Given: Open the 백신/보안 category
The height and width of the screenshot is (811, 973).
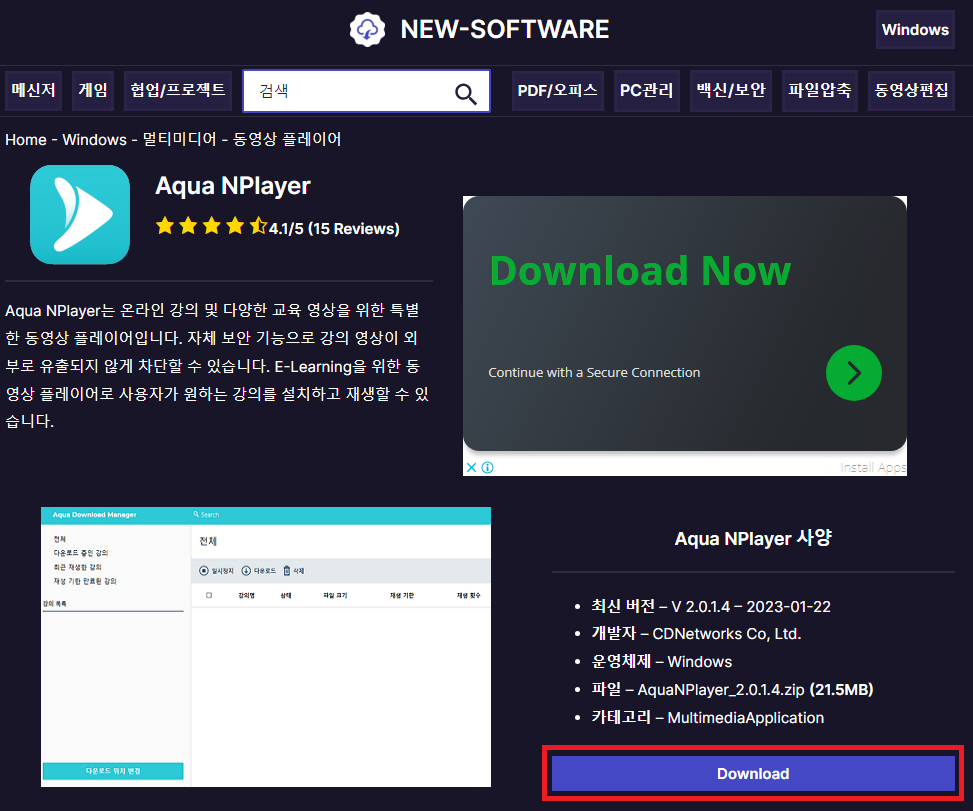Looking at the screenshot, I should pos(731,91).
